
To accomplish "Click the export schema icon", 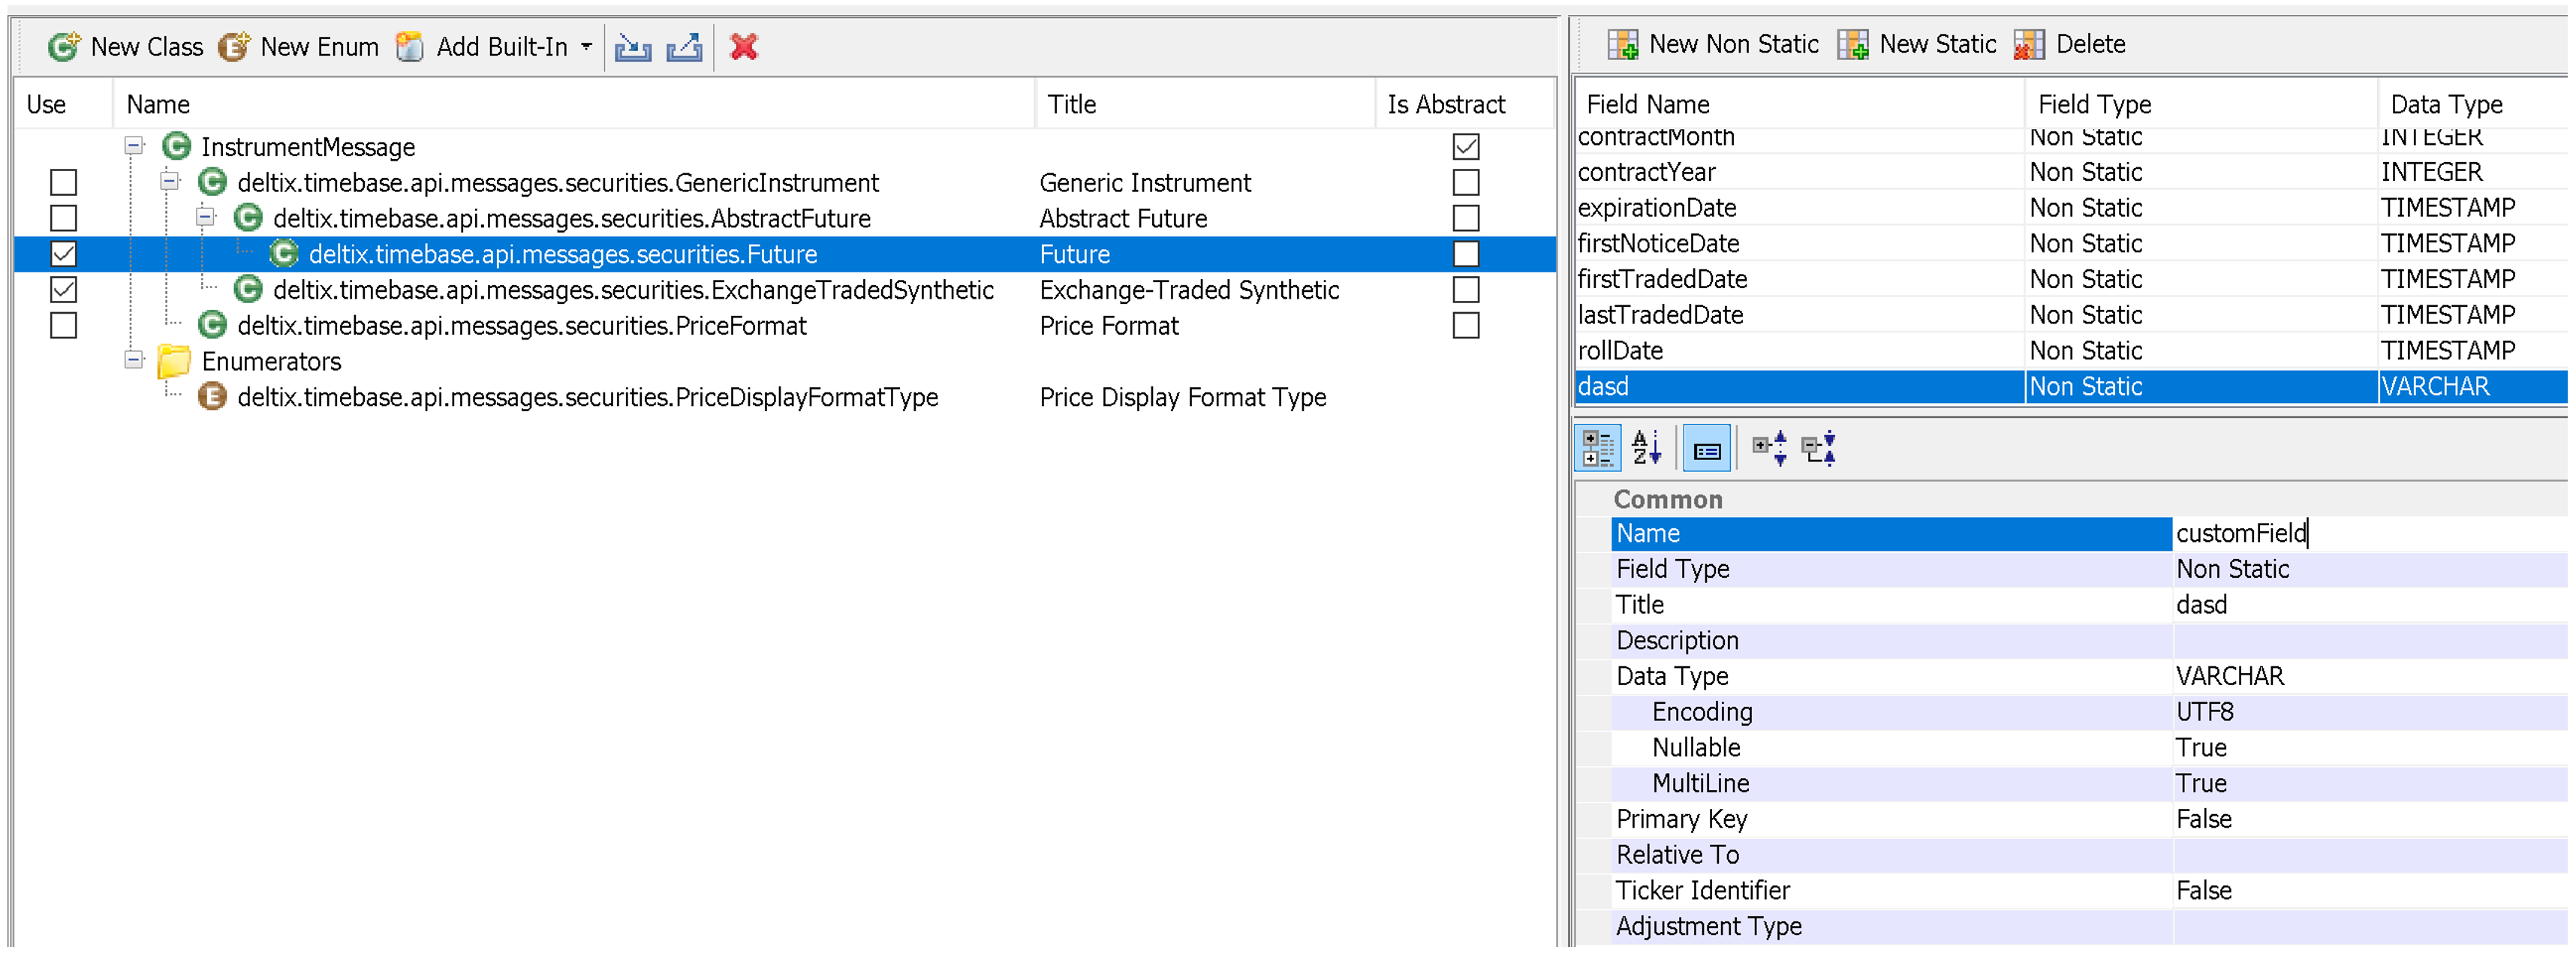I will click(685, 47).
